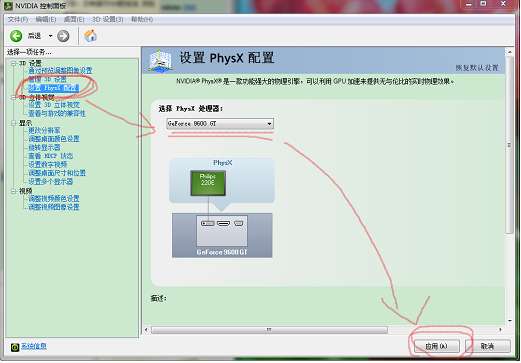Open the PhysX processor combo box
Screen dimensions: 521x363
coord(220,124)
